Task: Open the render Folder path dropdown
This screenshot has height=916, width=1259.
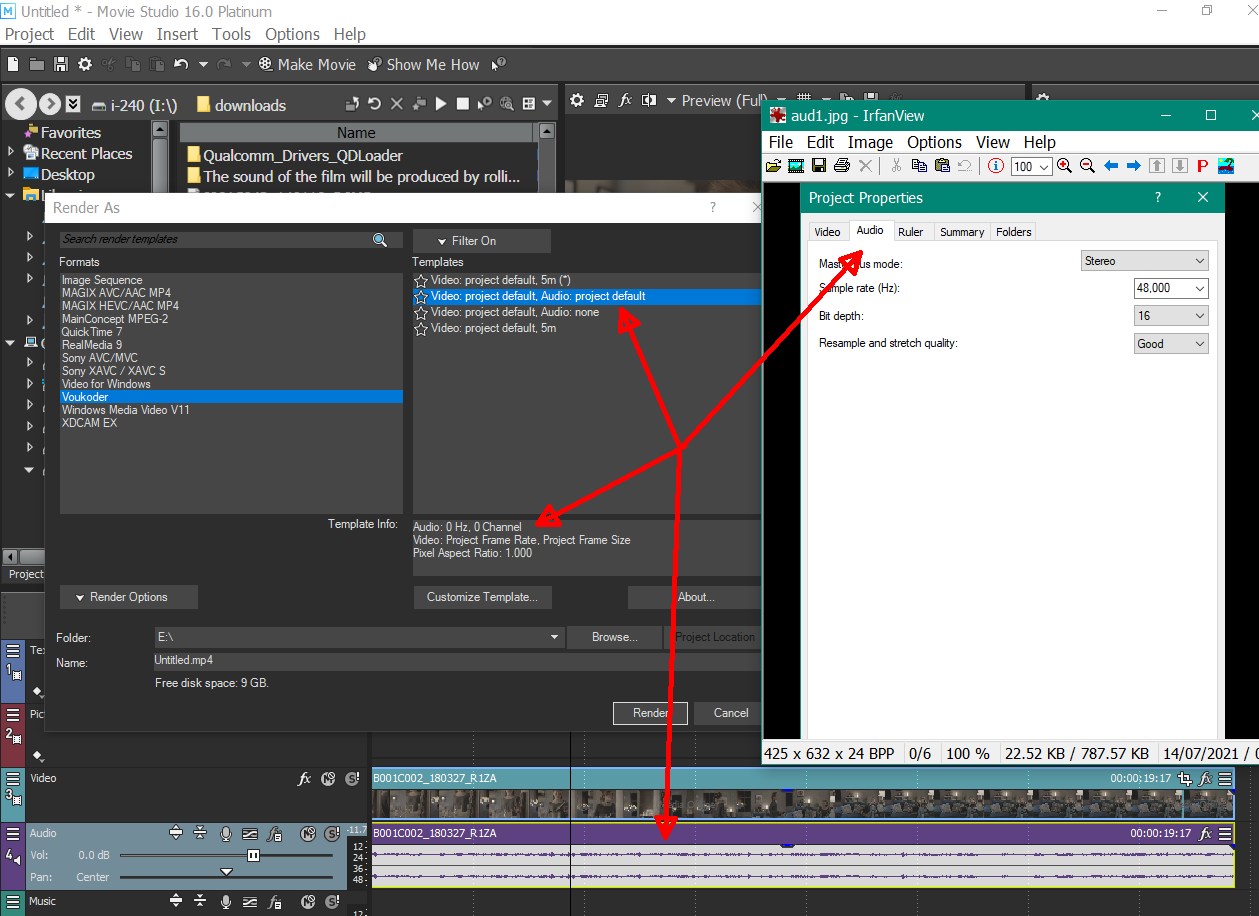Action: click(554, 637)
